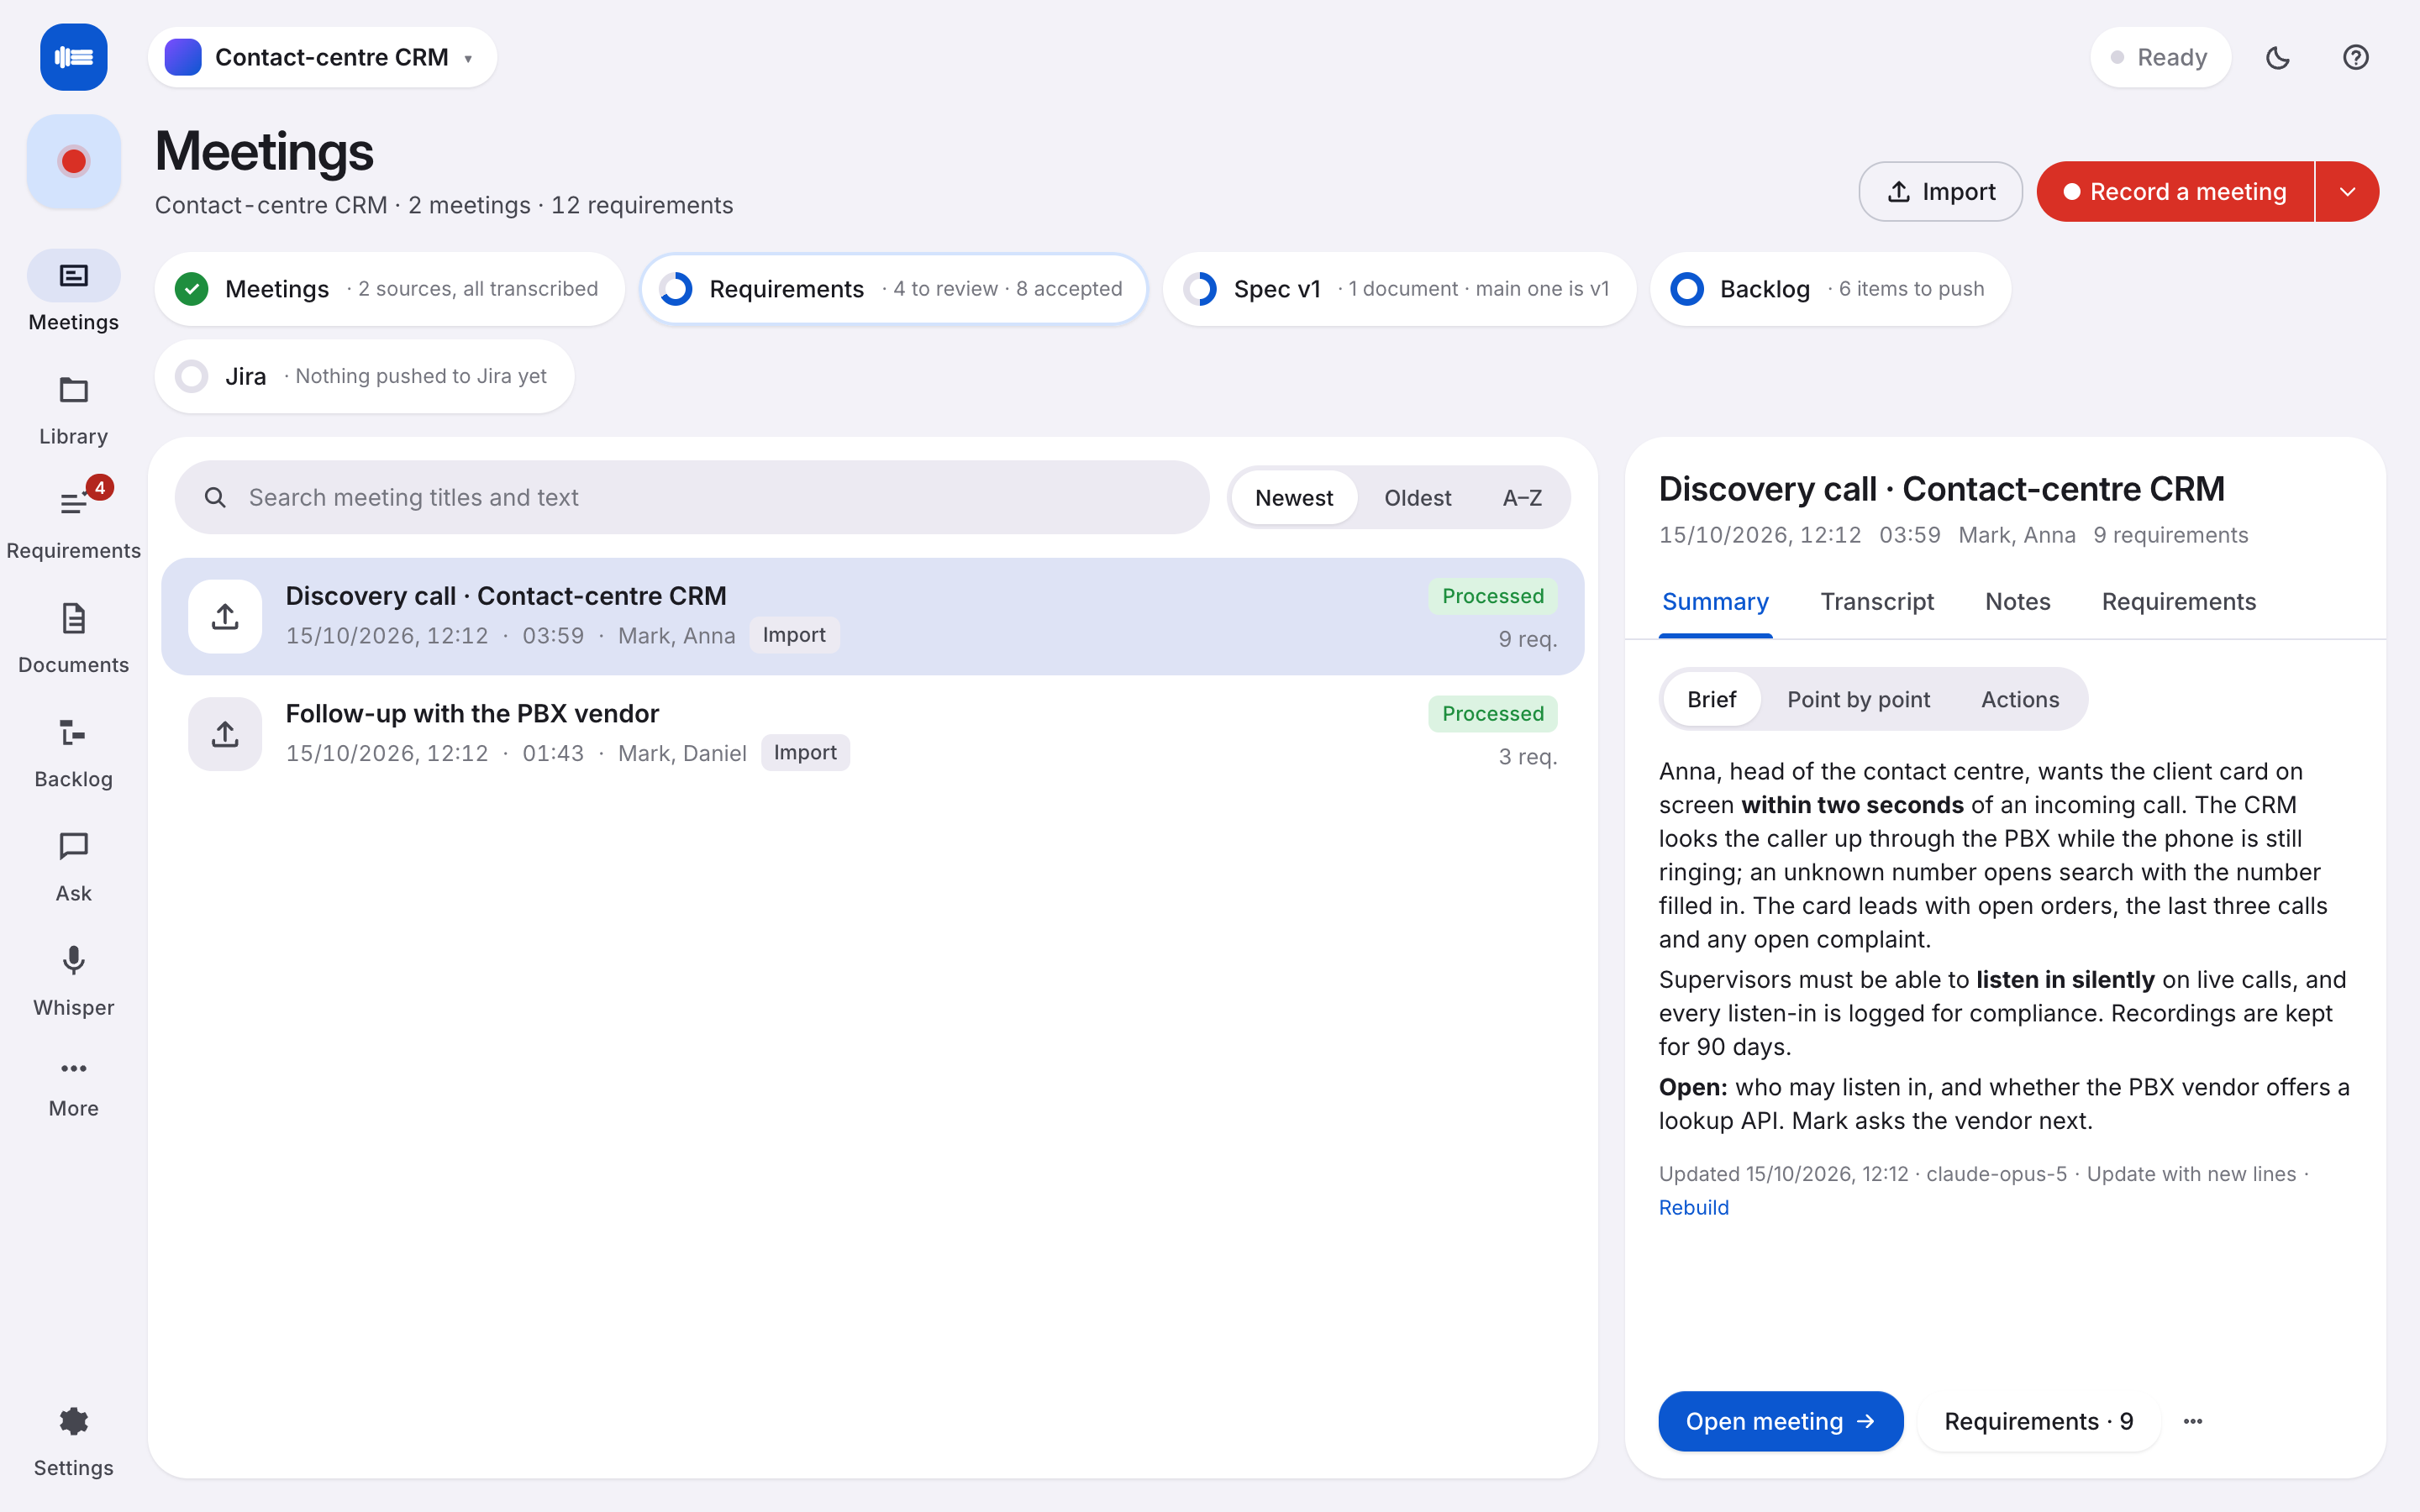The height and width of the screenshot is (1512, 2420).
Task: Click the Requirements · 9 button
Action: pyautogui.click(x=2038, y=1421)
